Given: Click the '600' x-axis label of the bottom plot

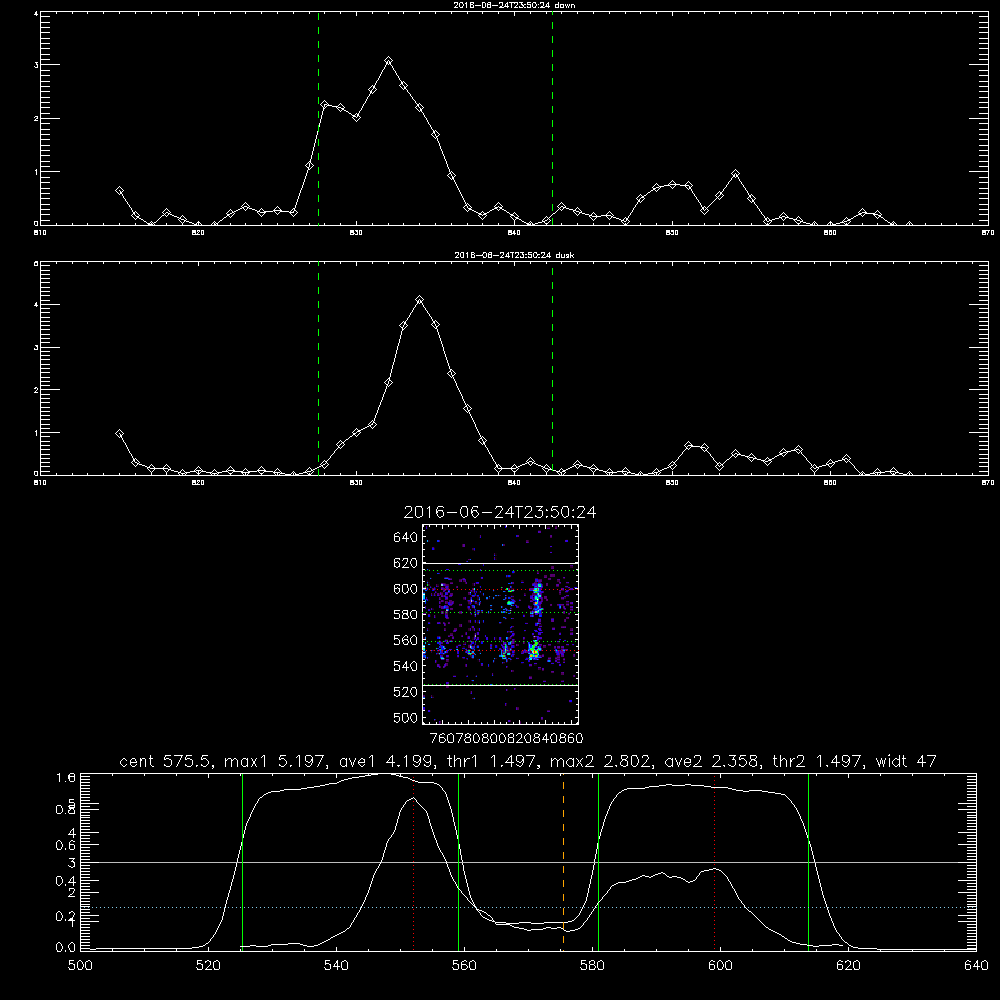Looking at the screenshot, I should [721, 966].
